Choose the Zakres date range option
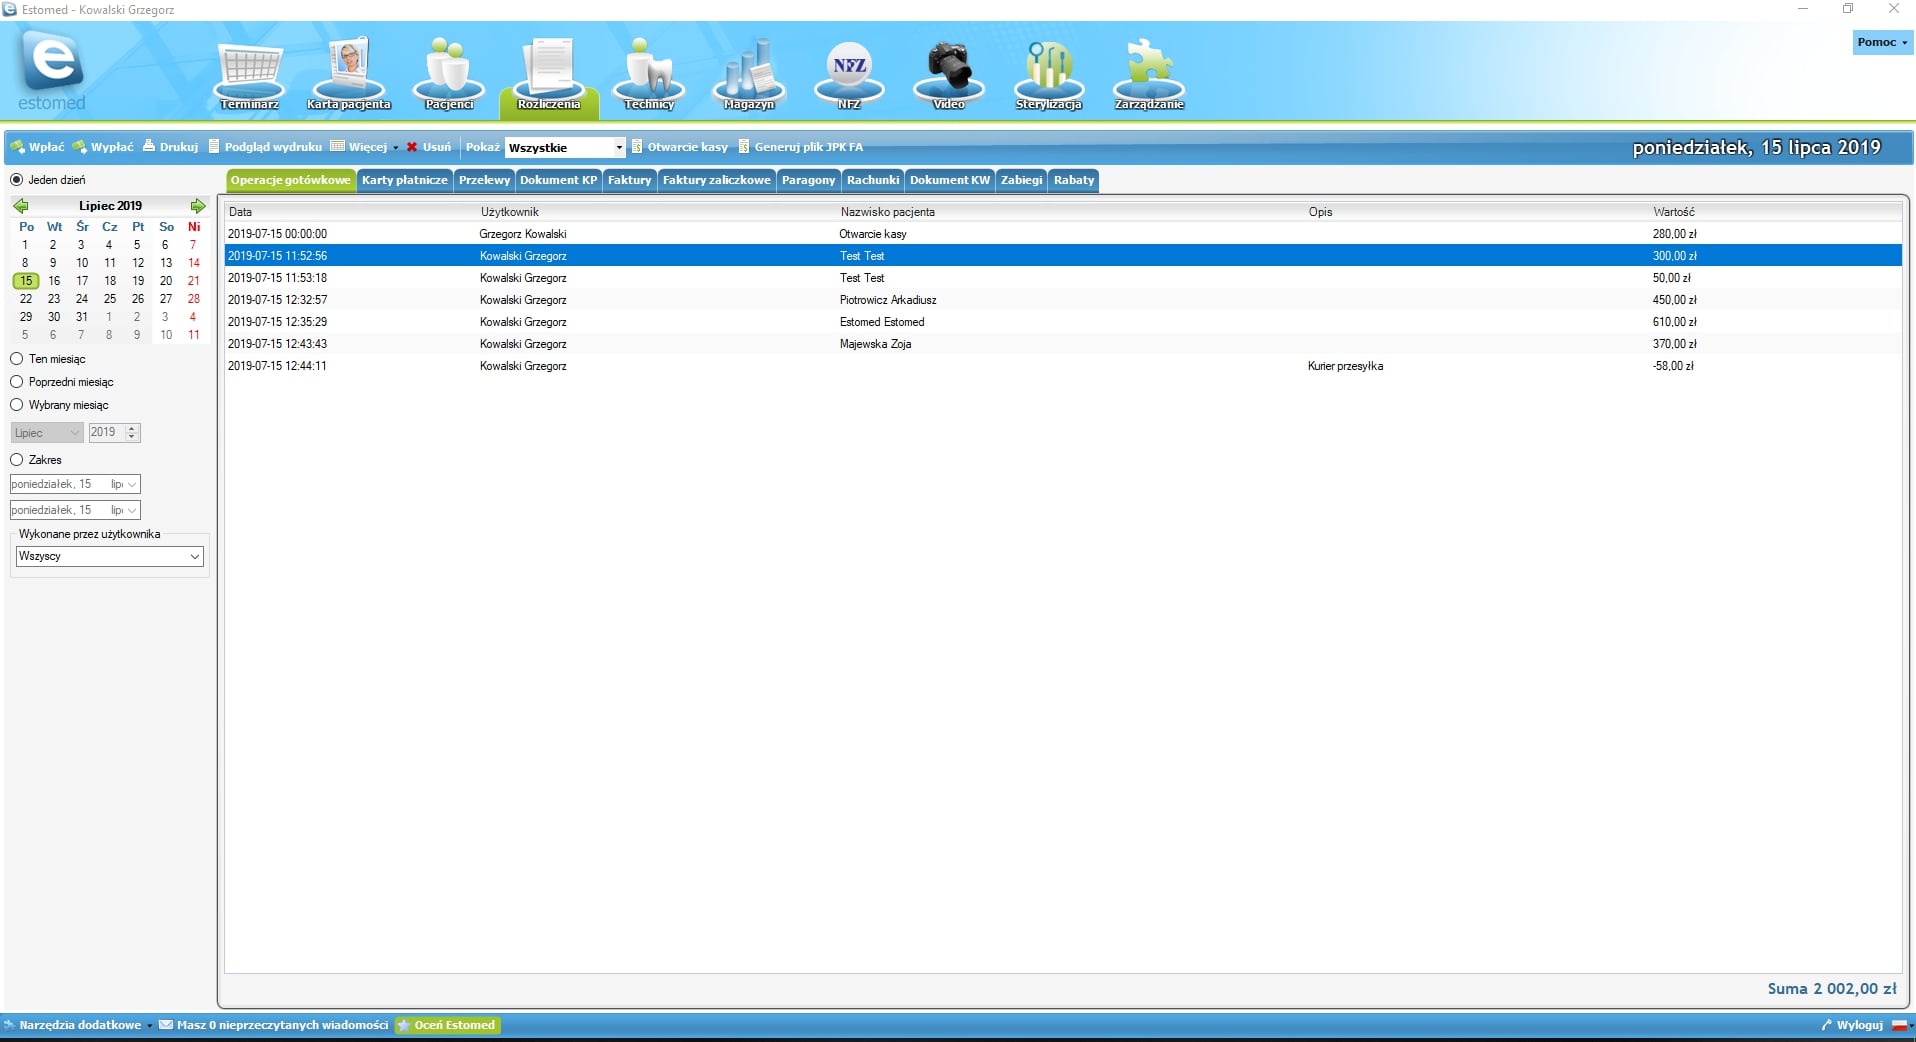Image resolution: width=1916 pixels, height=1042 pixels. [17, 460]
